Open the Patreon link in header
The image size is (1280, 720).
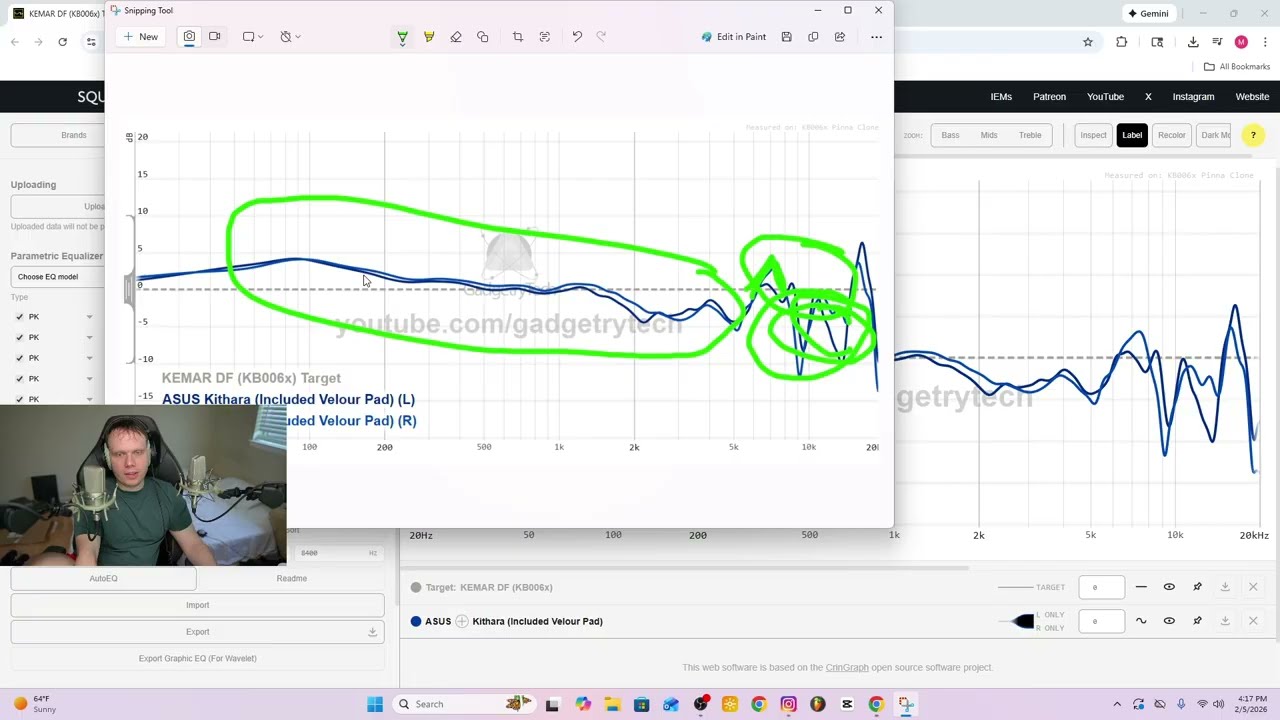1049,97
